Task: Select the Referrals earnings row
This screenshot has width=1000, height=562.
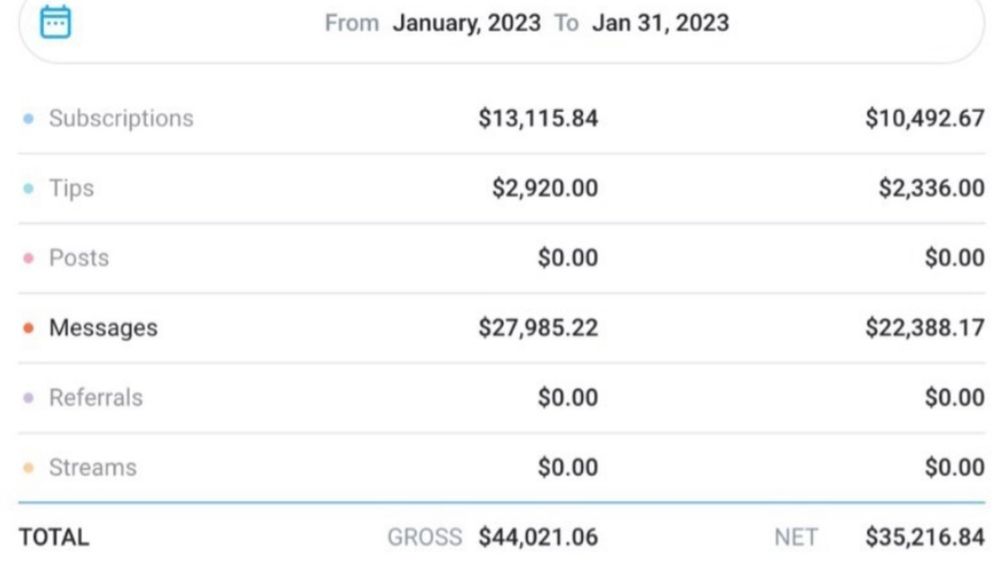Action: [x=502, y=398]
